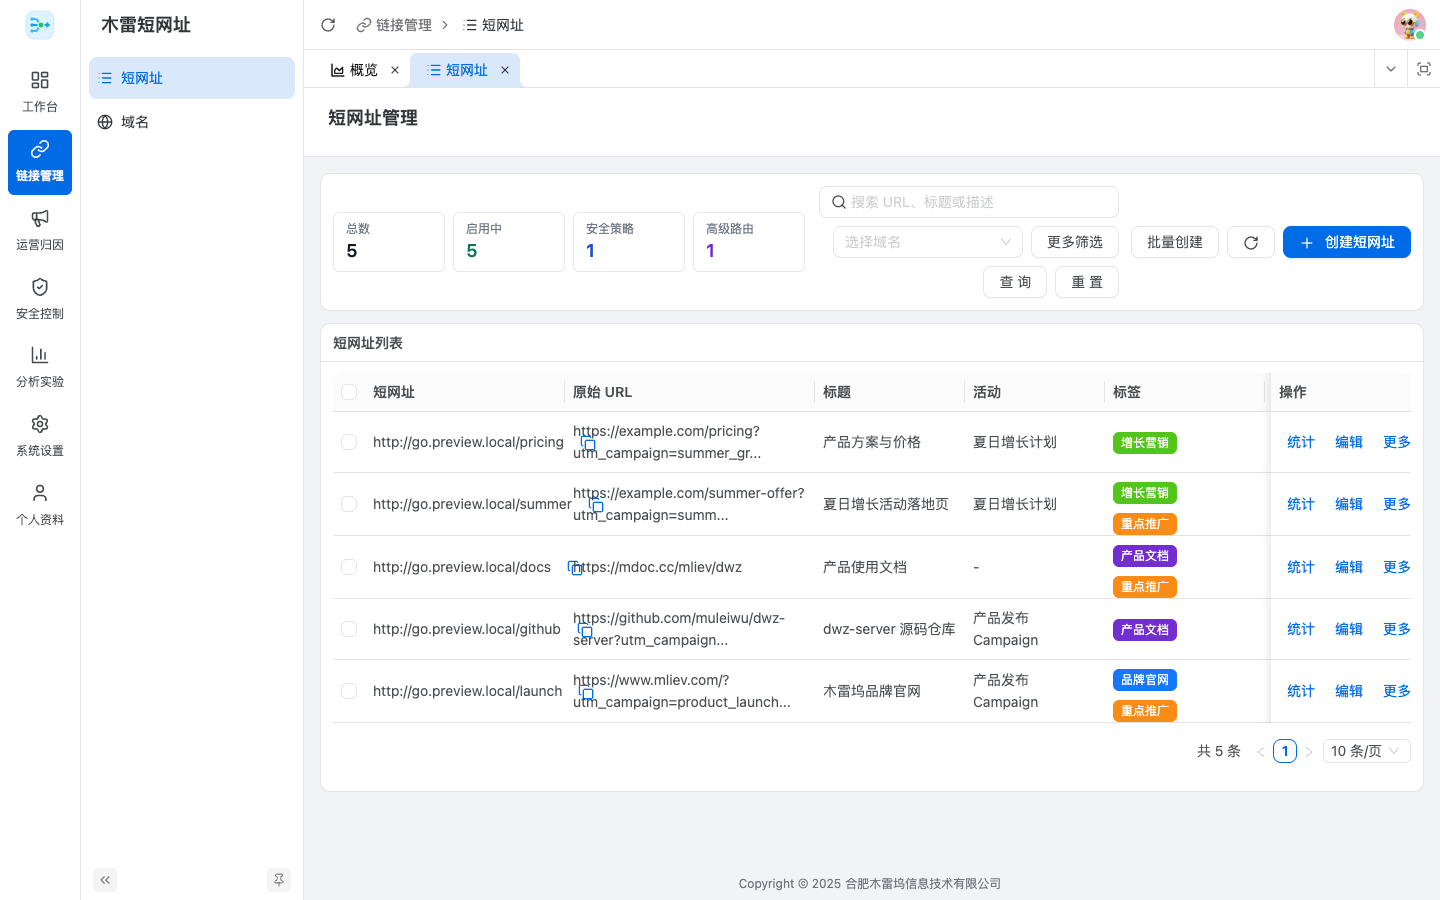Close the 概览 tab
Viewport: 1440px width, 900px height.
[395, 70]
